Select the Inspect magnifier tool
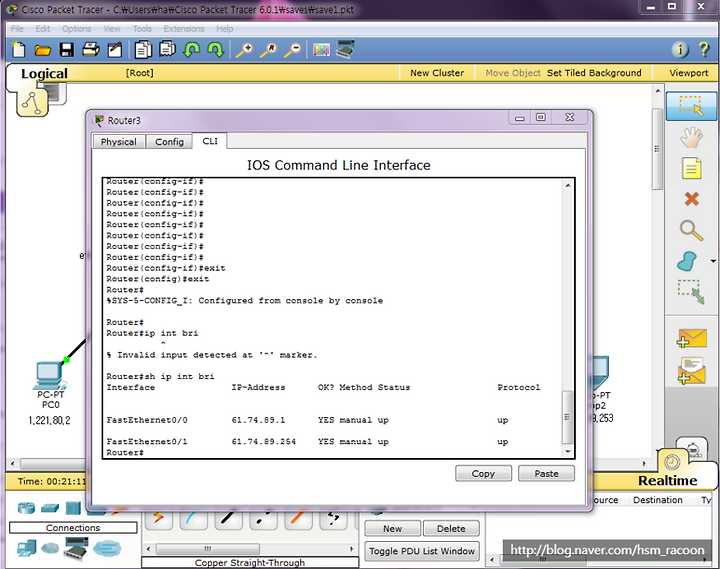Screen dimensions: 720x569 691,231
